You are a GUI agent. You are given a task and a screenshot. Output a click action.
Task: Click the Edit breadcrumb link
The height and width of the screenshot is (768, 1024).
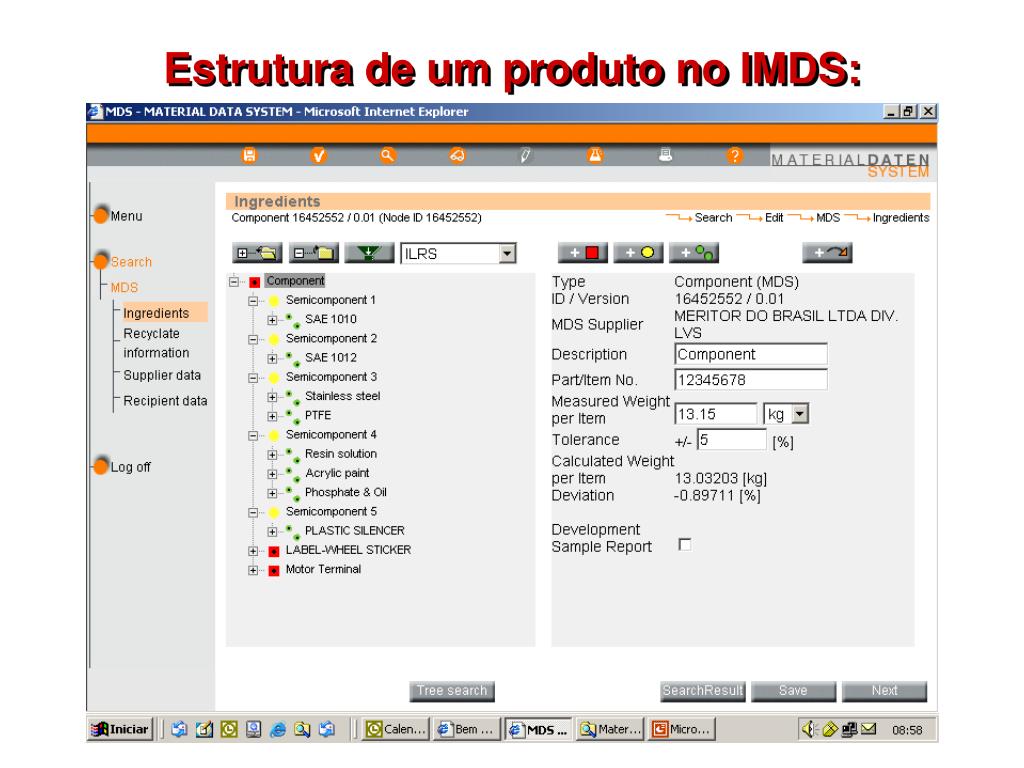[x=774, y=218]
